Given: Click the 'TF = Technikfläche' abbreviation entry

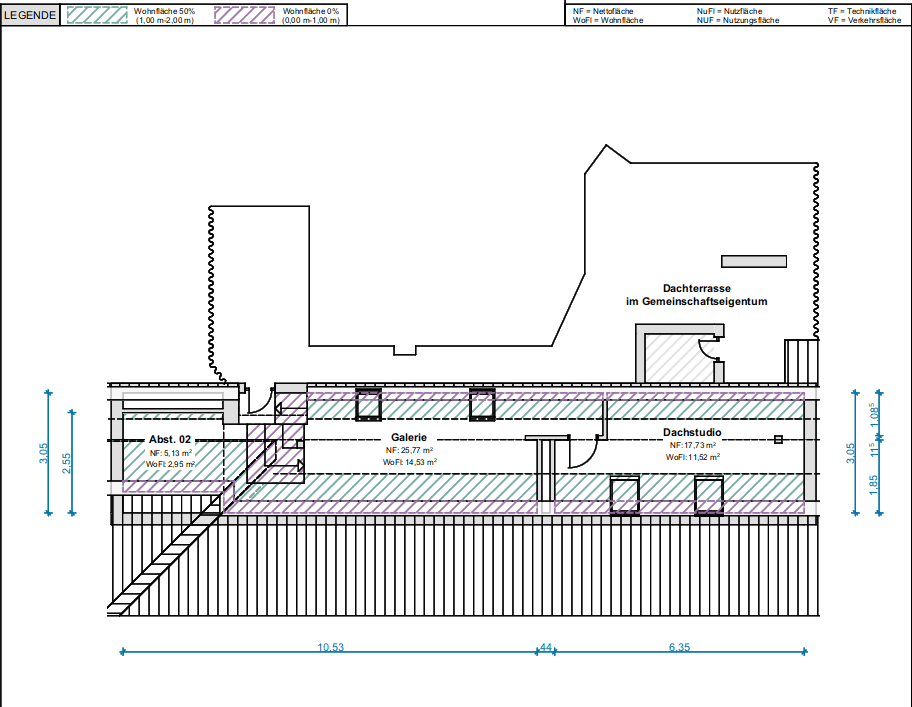Looking at the screenshot, I should coord(862,11).
